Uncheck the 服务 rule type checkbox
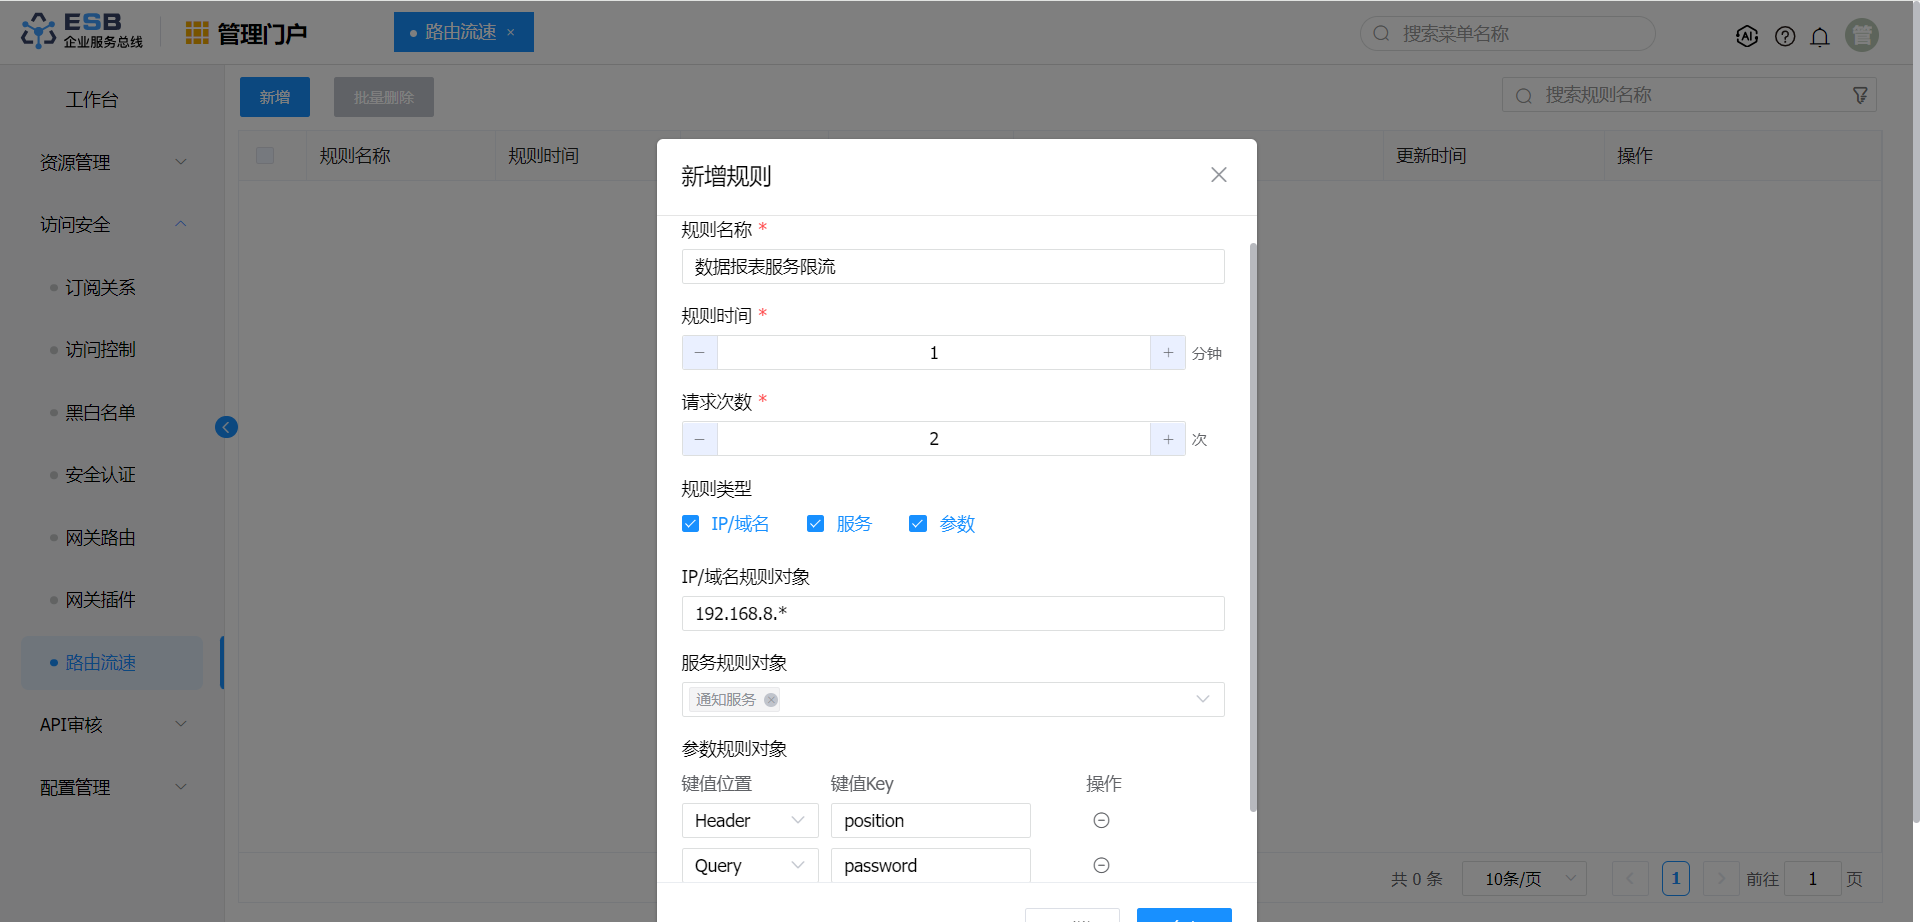Viewport: 1920px width, 922px height. coord(815,524)
